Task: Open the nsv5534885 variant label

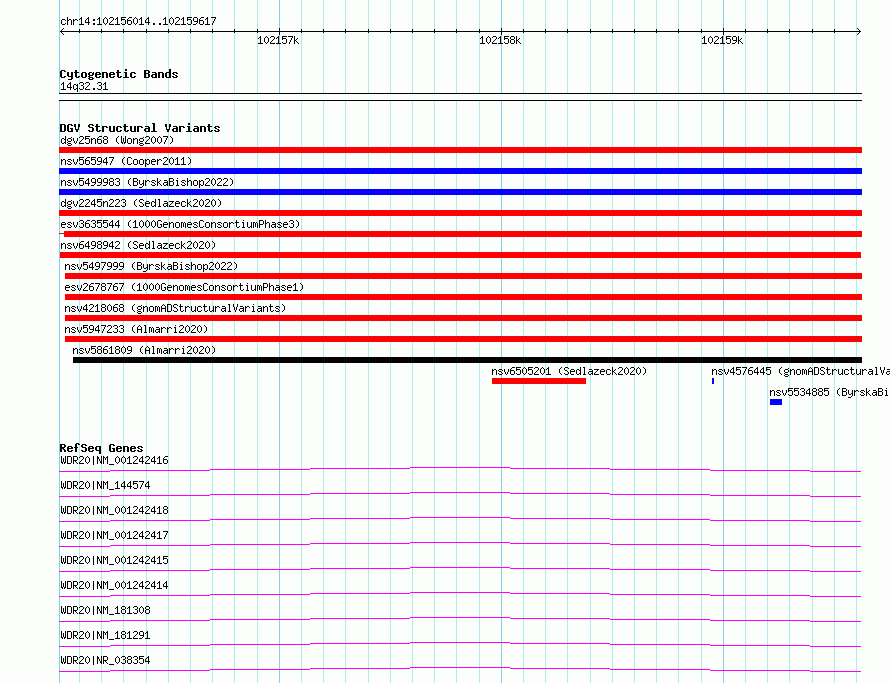Action: [x=829, y=392]
